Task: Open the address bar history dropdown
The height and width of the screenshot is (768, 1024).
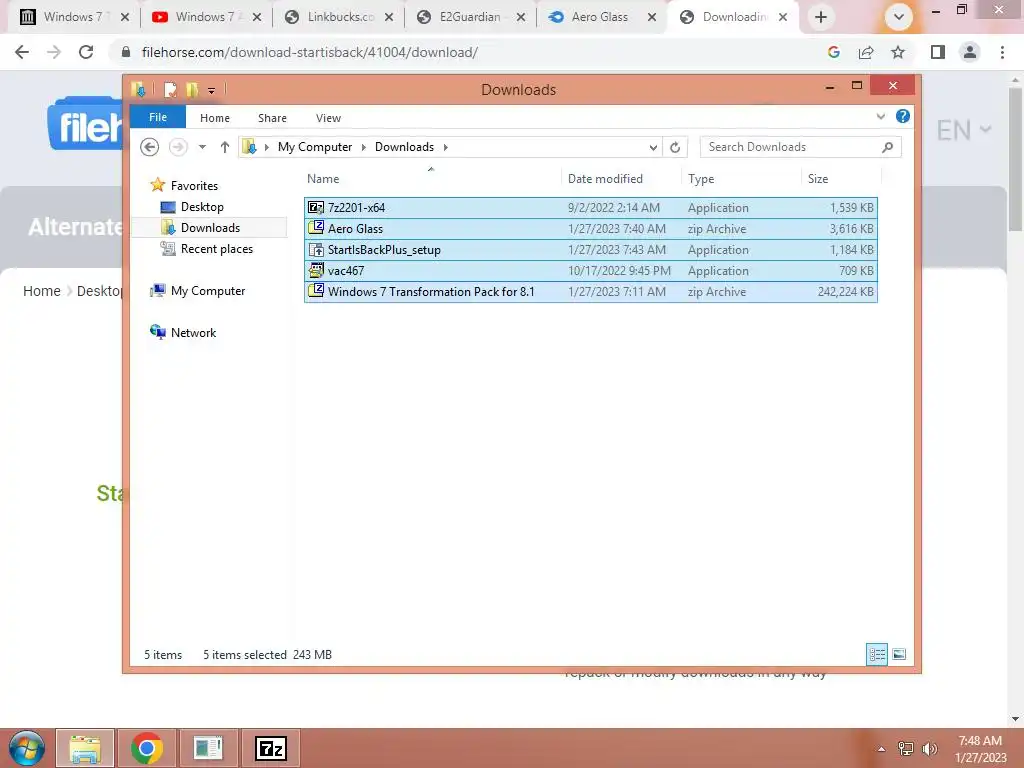Action: [653, 148]
